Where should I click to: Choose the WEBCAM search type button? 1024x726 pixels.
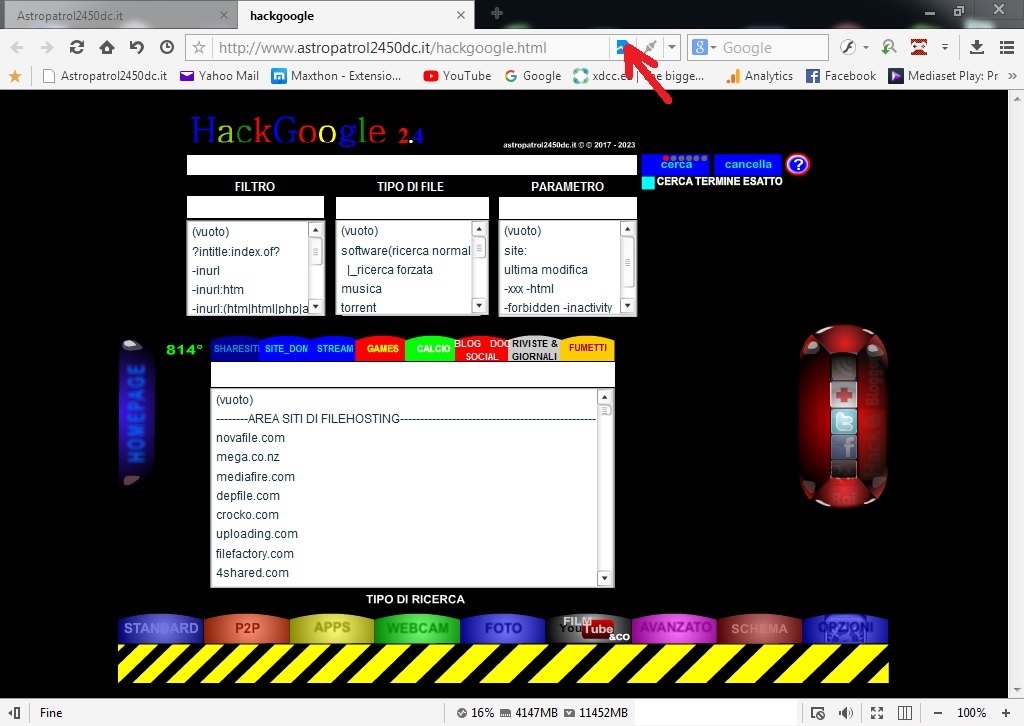[418, 628]
